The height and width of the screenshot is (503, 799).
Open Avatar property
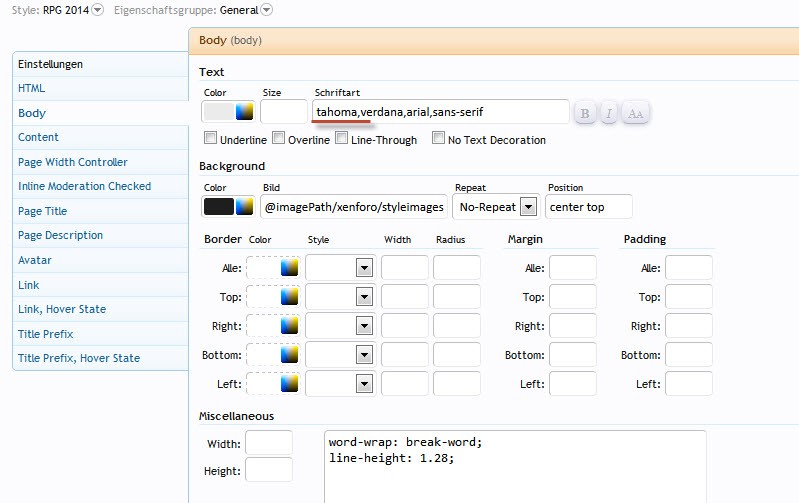pyautogui.click(x=100, y=260)
